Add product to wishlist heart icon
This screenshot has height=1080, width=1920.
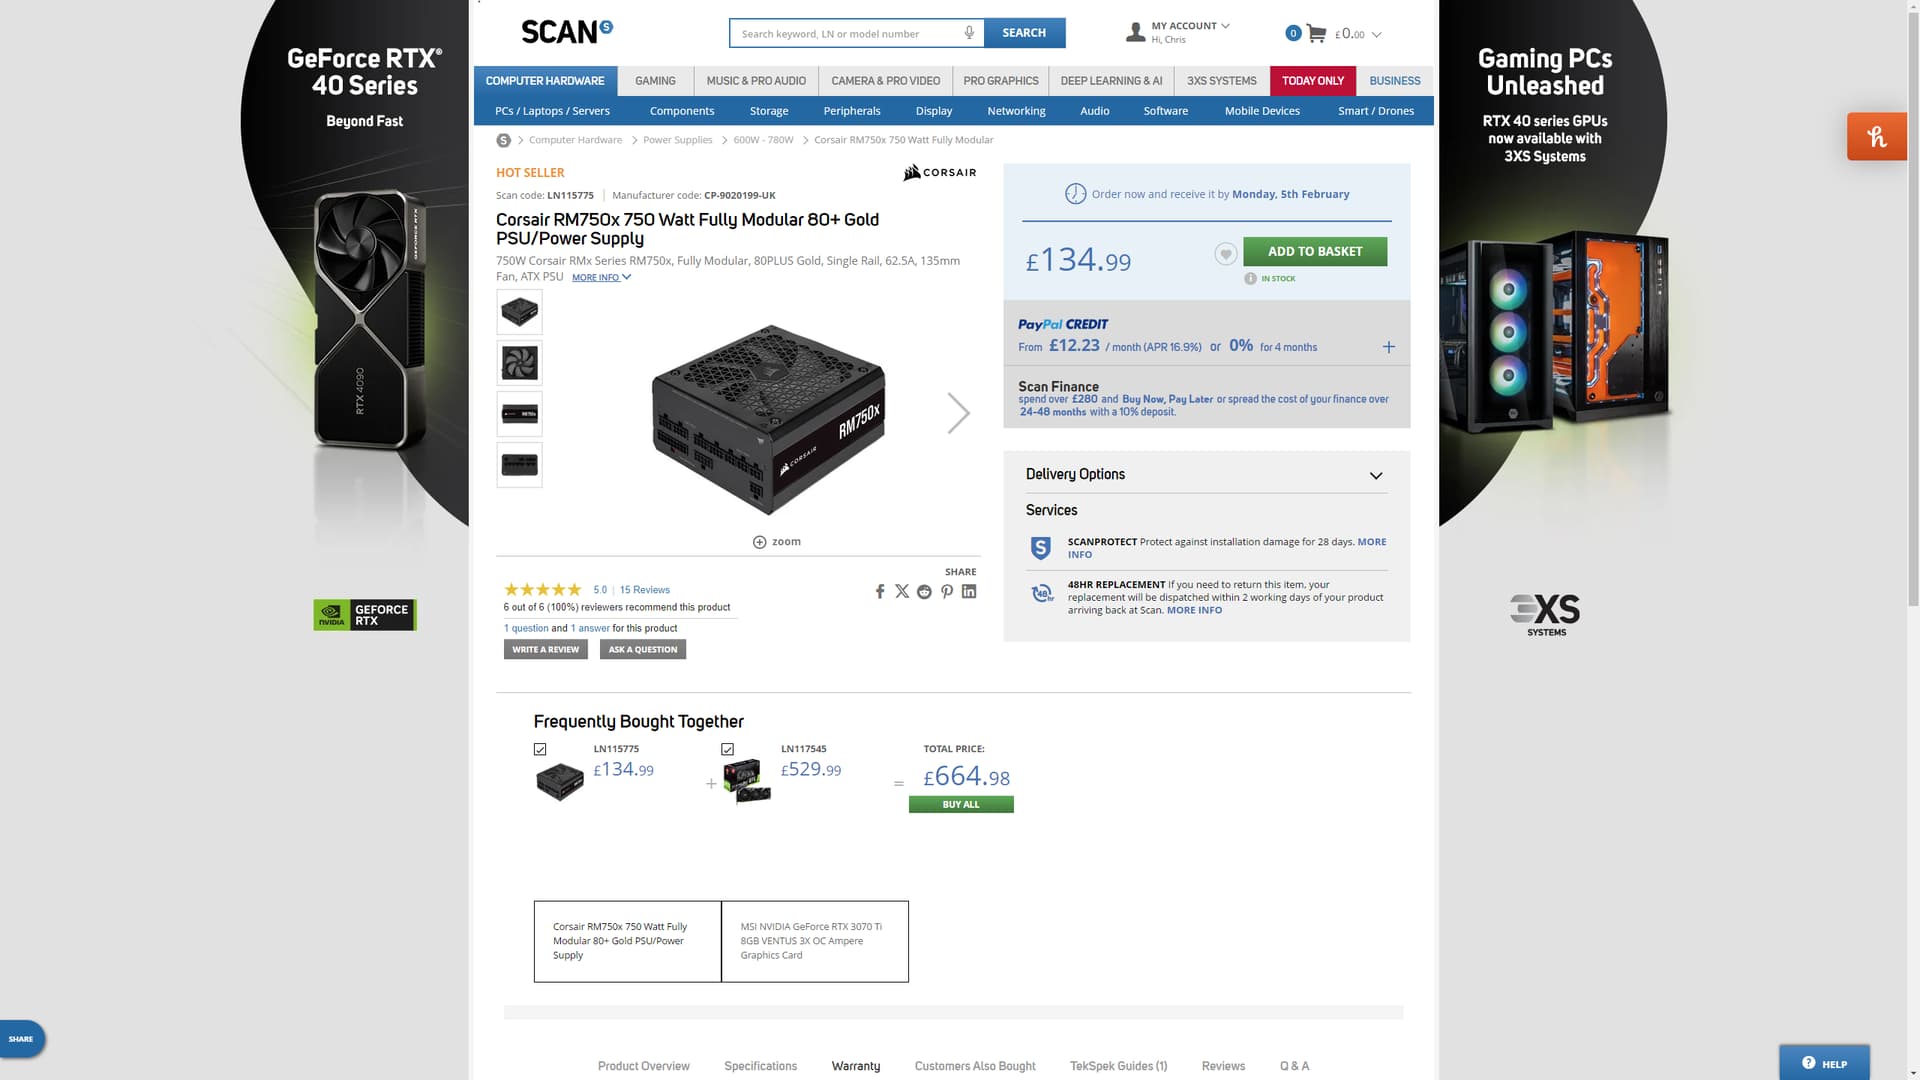[x=1225, y=254]
